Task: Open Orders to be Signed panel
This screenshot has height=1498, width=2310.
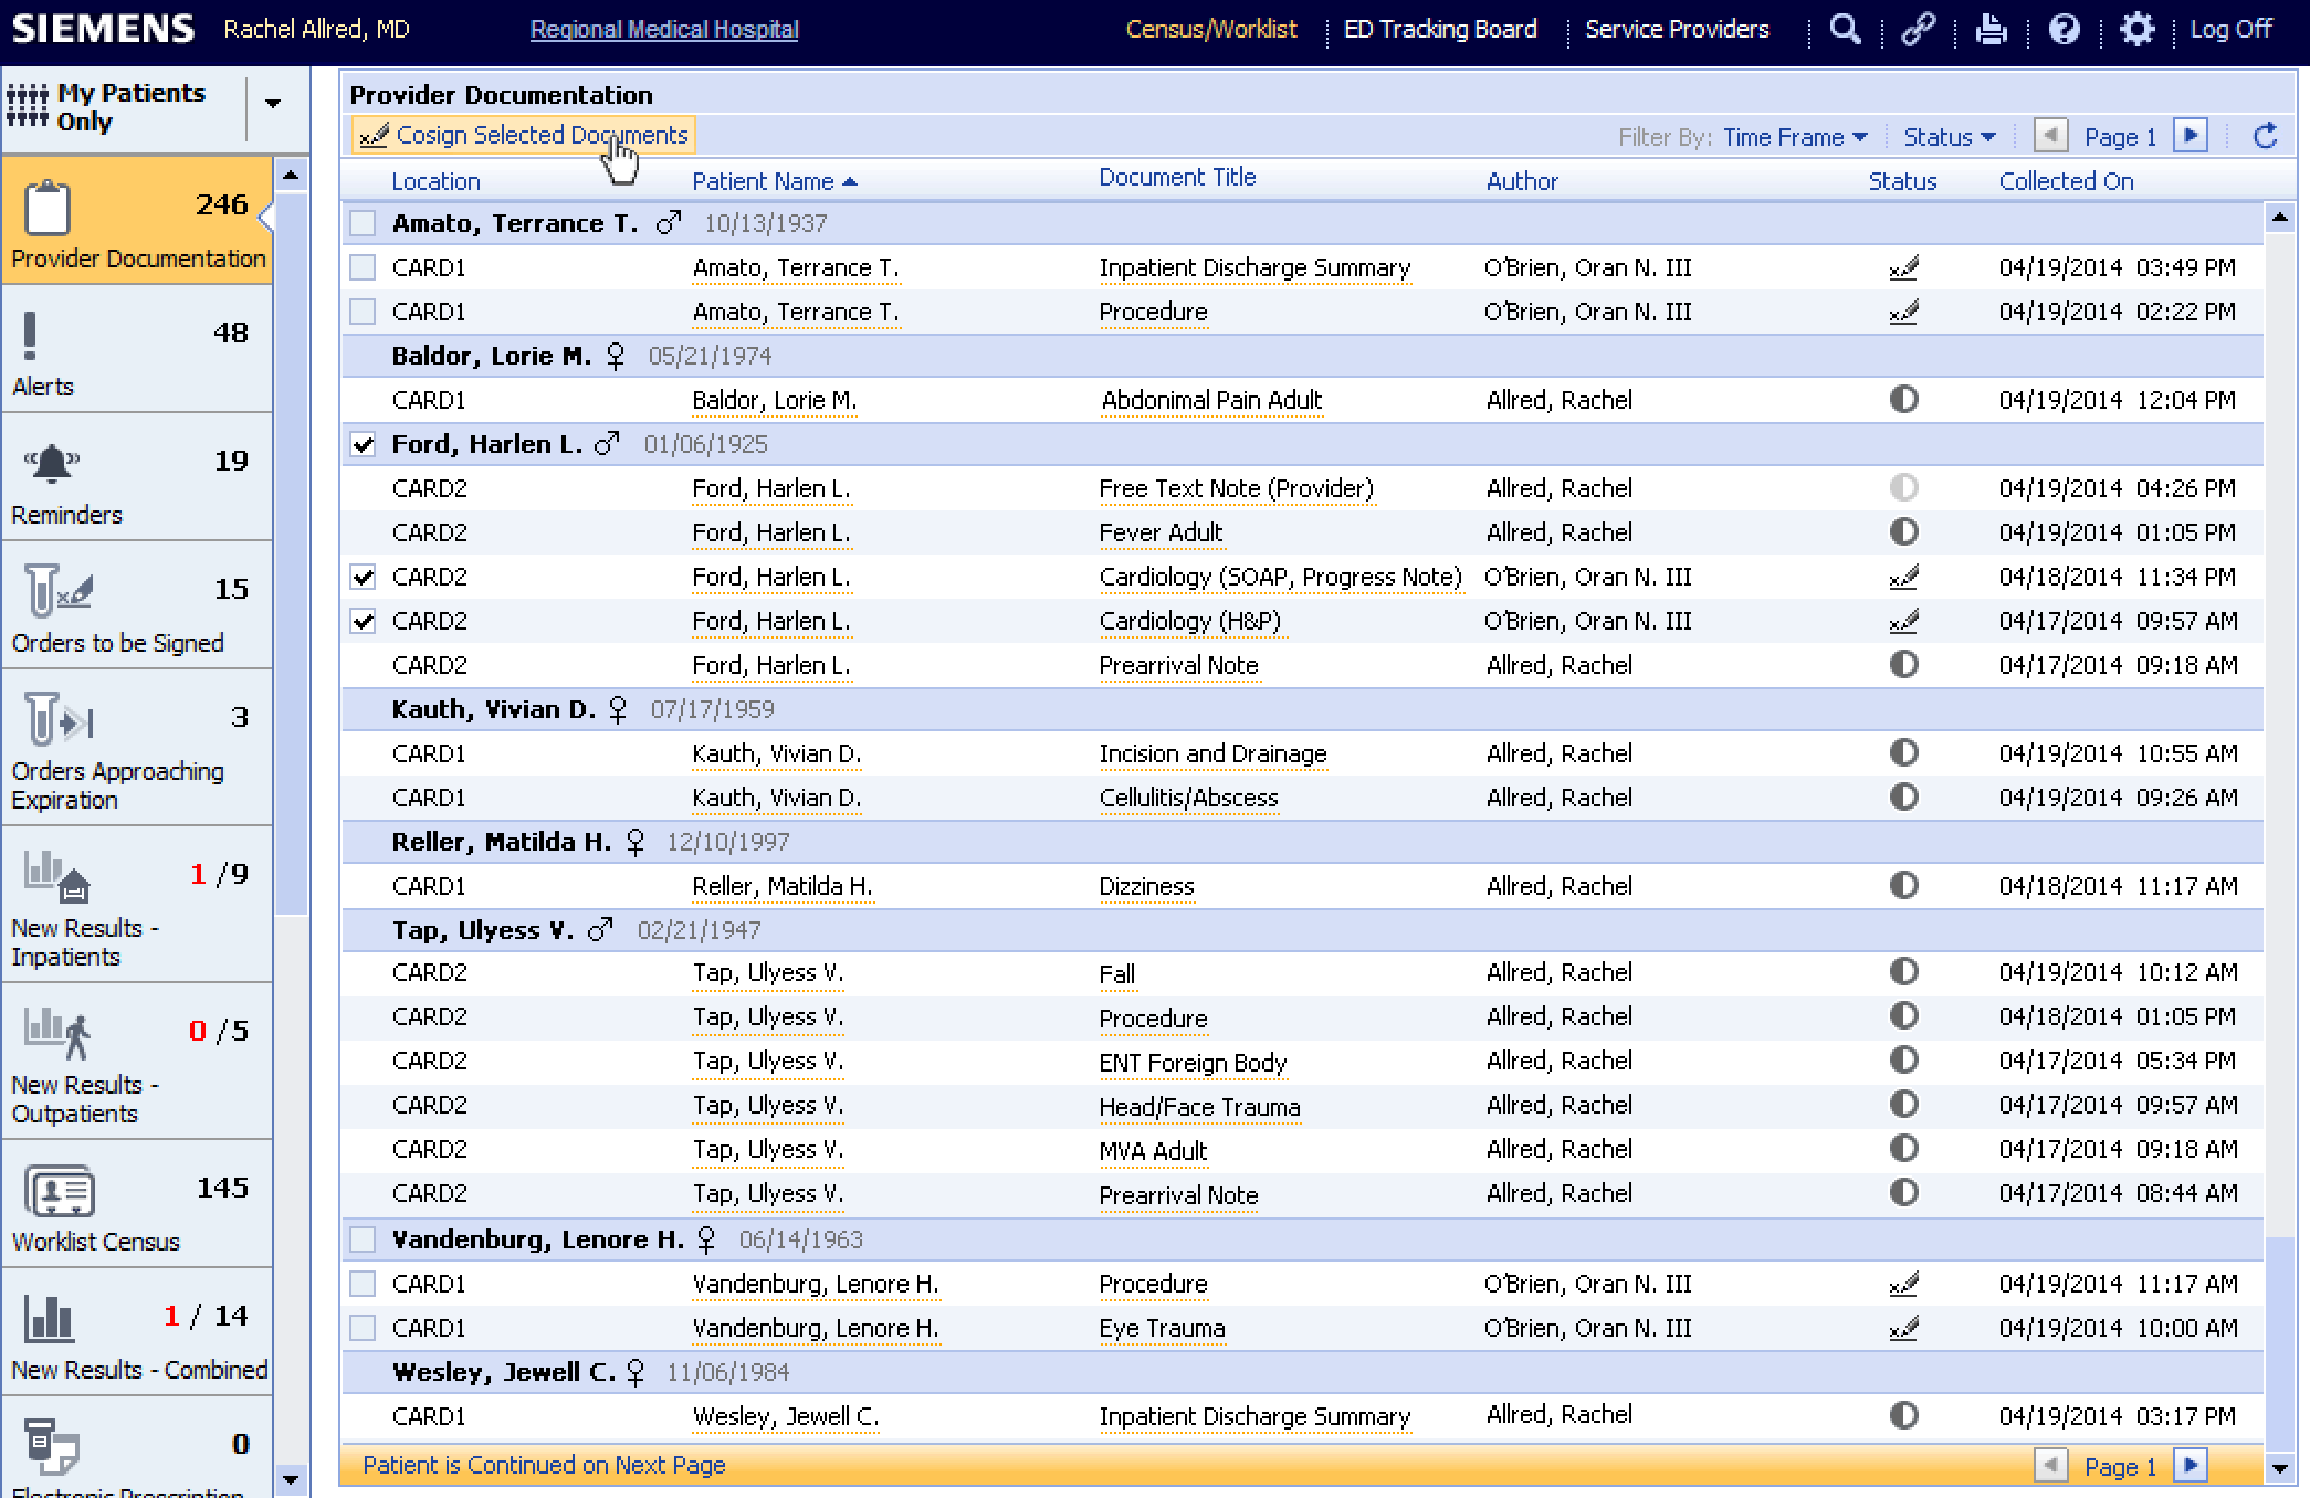Action: pyautogui.click(x=137, y=607)
